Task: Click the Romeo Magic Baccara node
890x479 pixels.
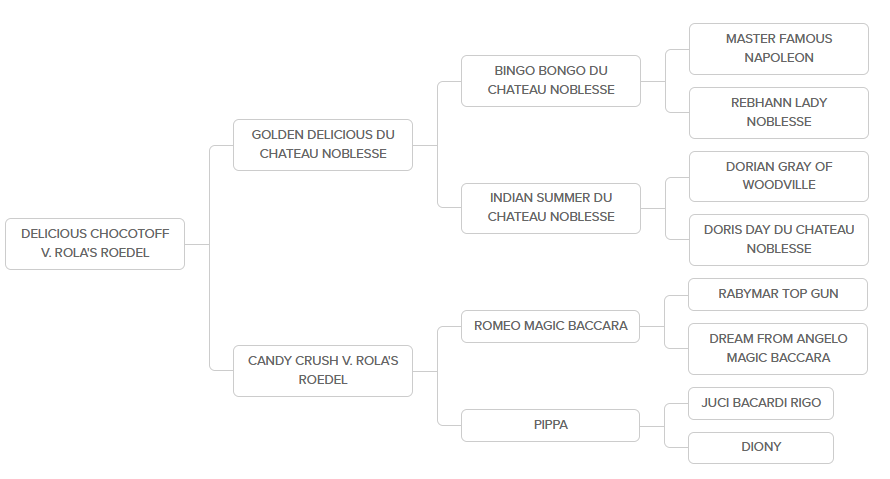Action: pyautogui.click(x=550, y=325)
